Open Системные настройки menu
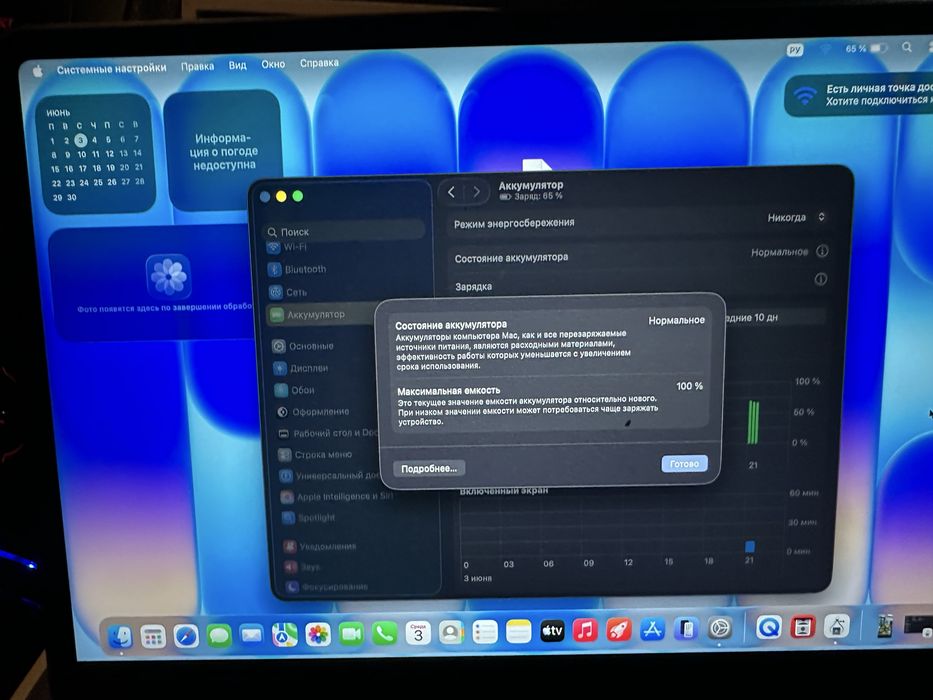This screenshot has height=700, width=933. coord(111,68)
